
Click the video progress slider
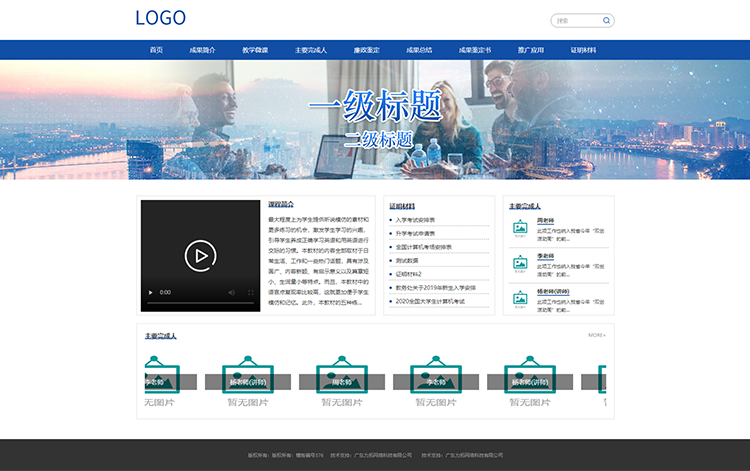(x=200, y=302)
